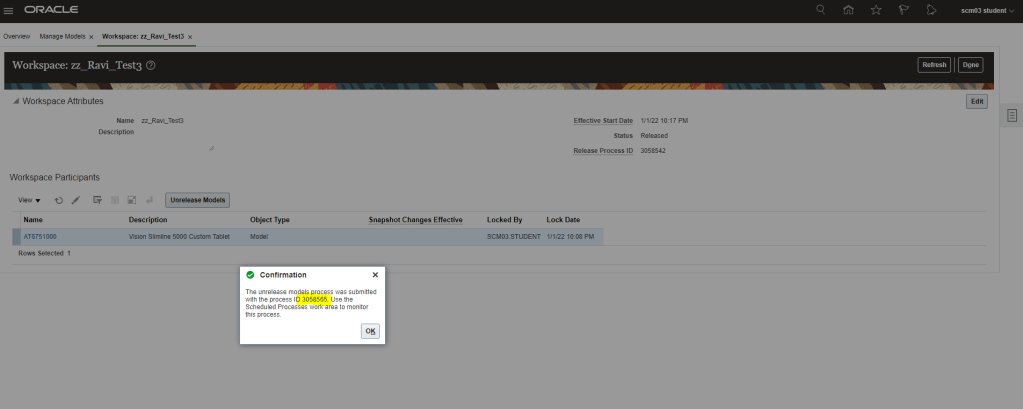The image size is (1023, 409).
Task: Open the Watchlist flag icon
Action: 903,10
